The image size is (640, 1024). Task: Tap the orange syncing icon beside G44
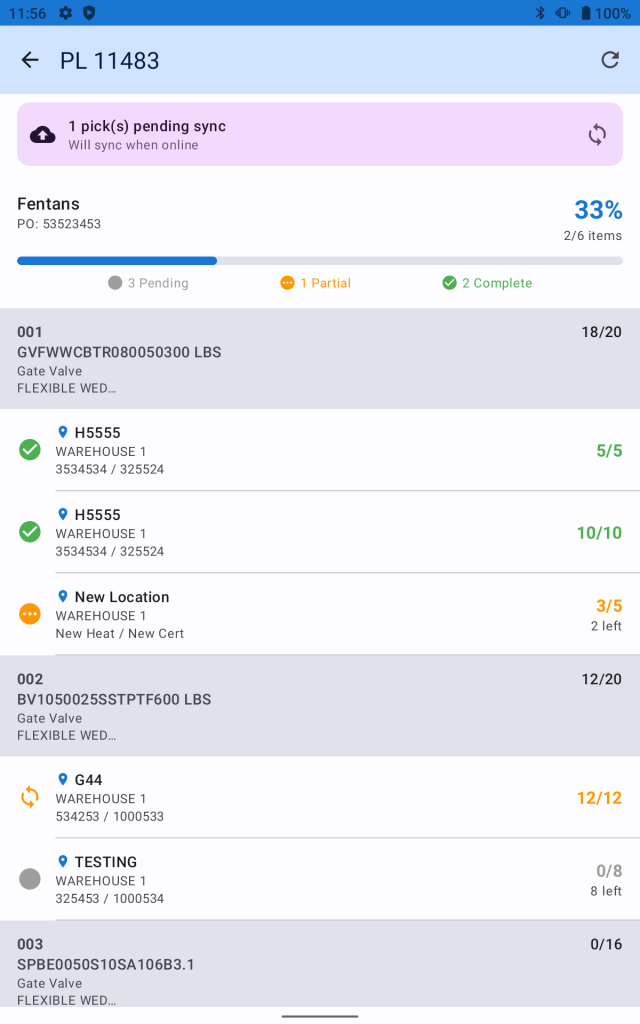30,797
